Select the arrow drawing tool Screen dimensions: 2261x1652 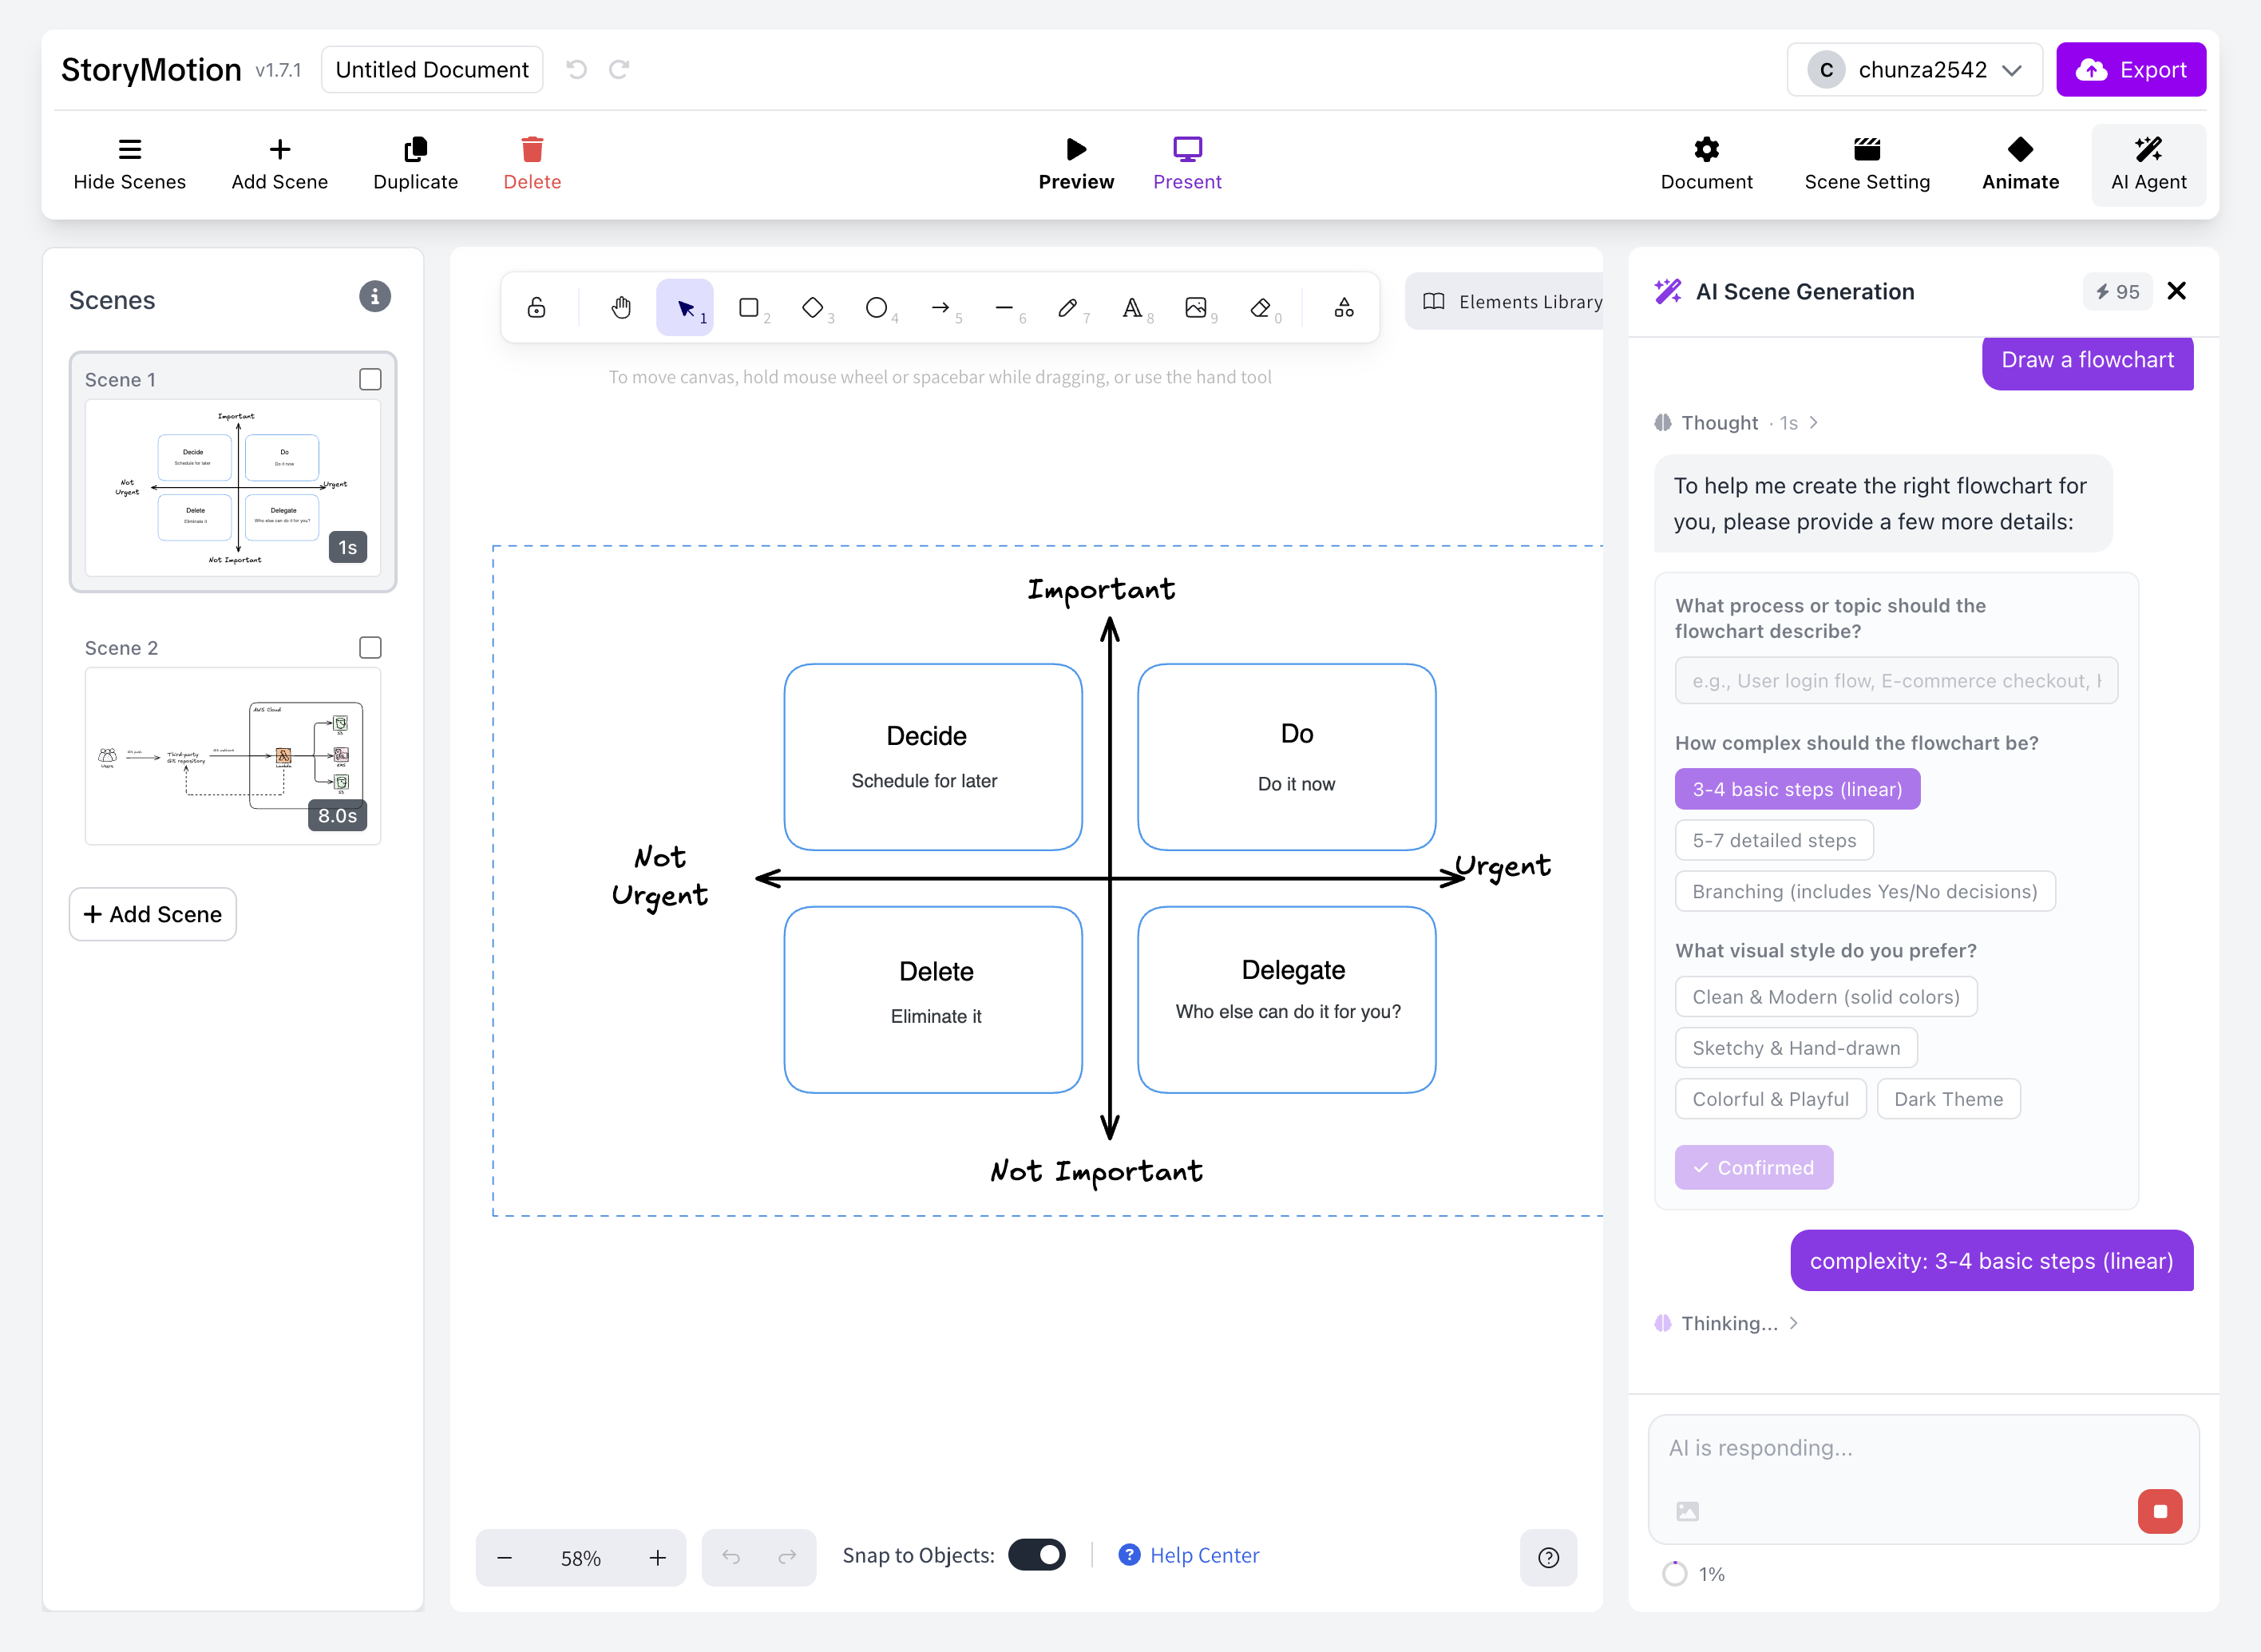[940, 307]
